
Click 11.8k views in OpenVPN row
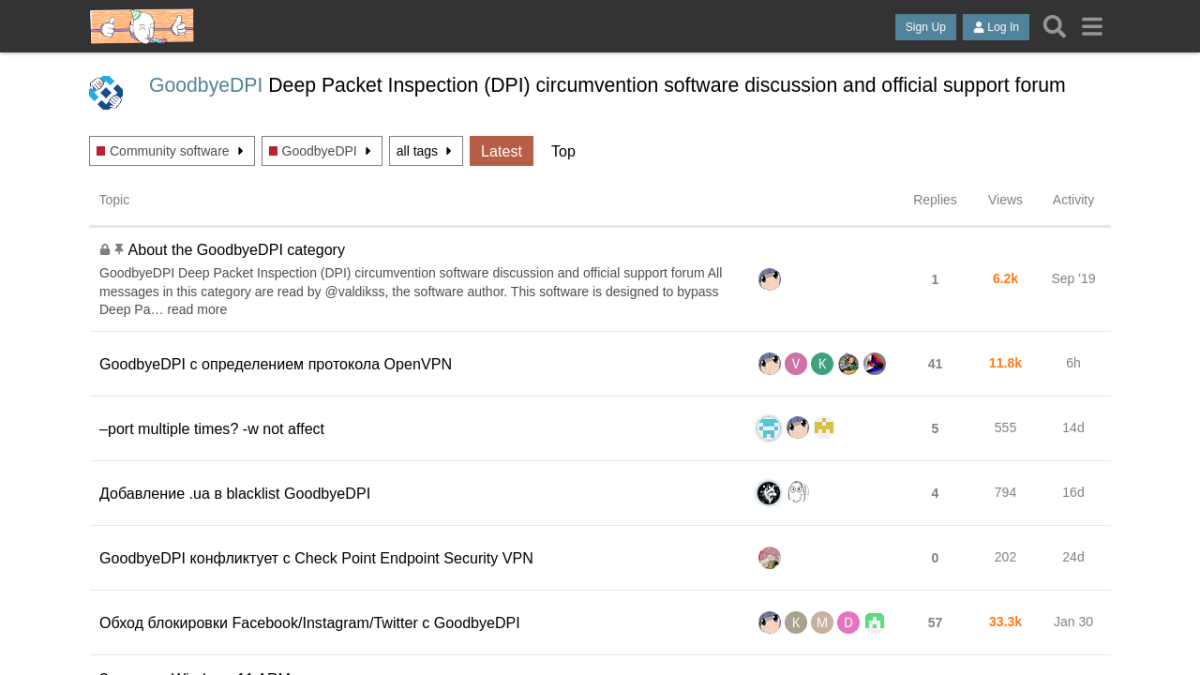(x=1005, y=364)
